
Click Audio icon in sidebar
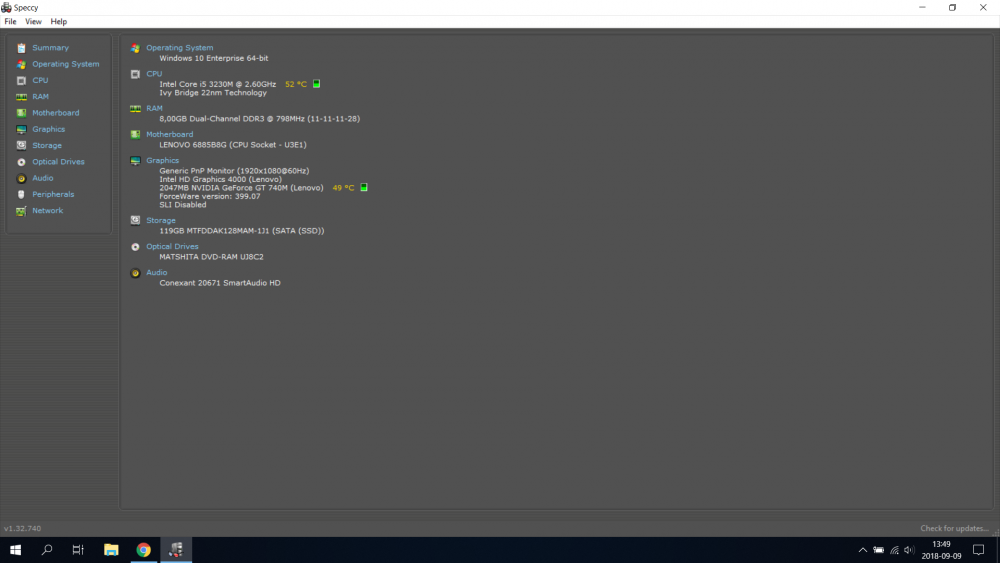click(x=21, y=179)
